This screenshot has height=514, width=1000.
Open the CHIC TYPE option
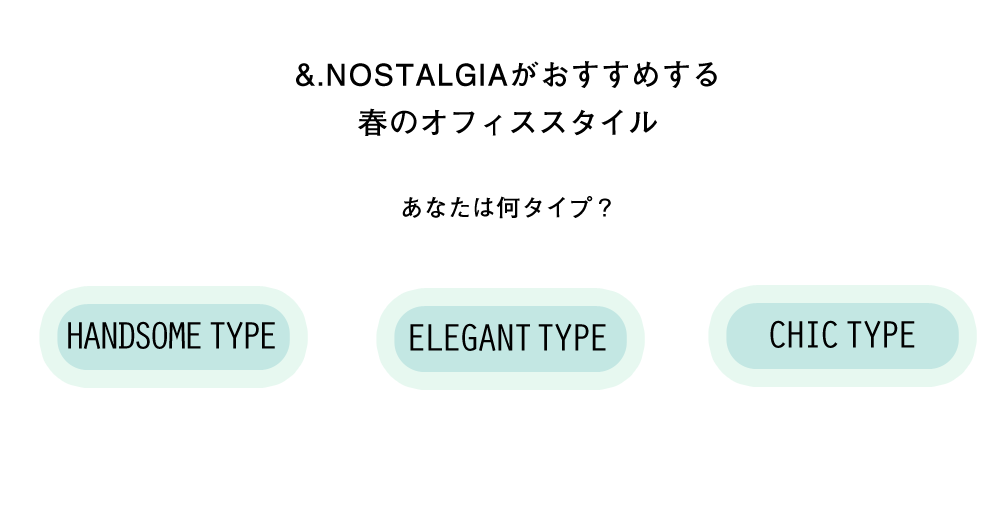pos(842,336)
